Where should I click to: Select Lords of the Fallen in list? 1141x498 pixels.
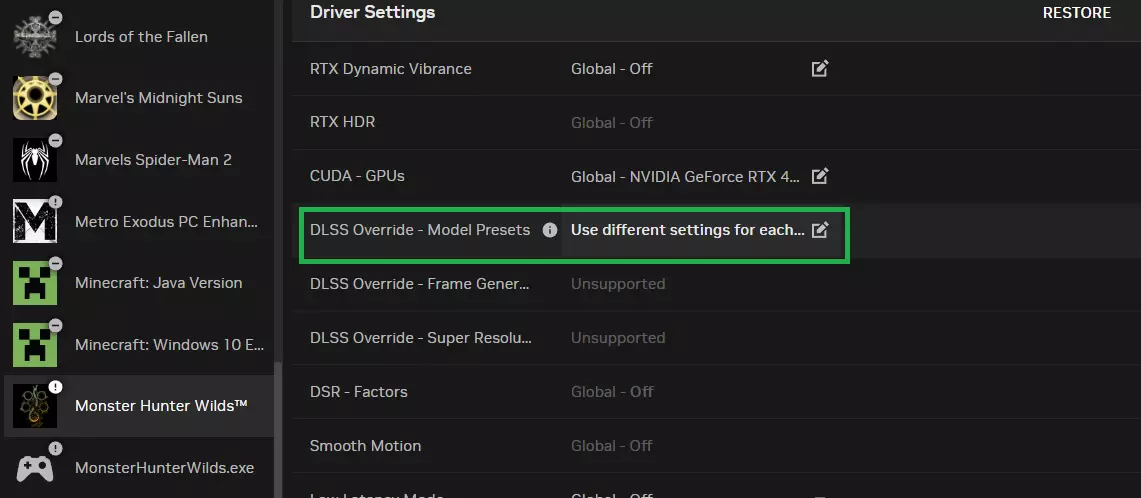tap(138, 36)
